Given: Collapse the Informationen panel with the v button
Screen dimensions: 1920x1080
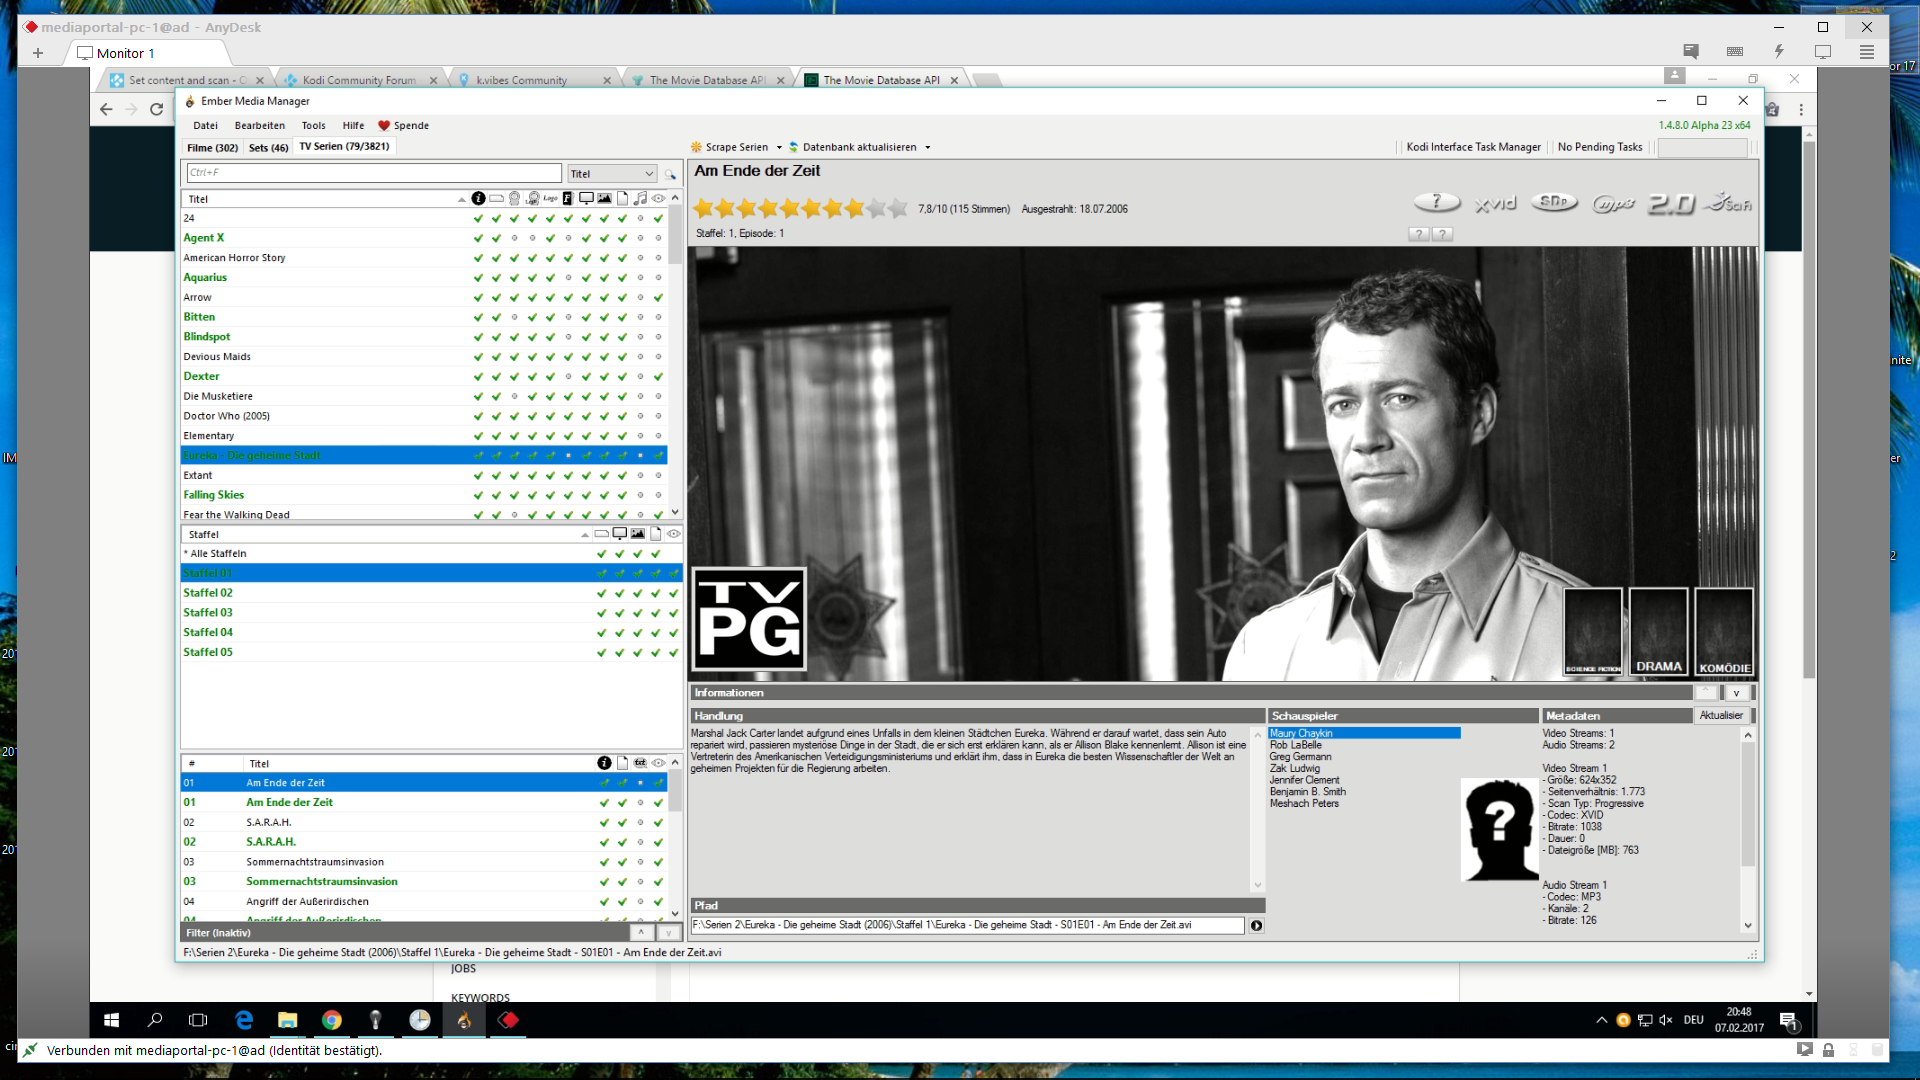Looking at the screenshot, I should tap(1736, 692).
